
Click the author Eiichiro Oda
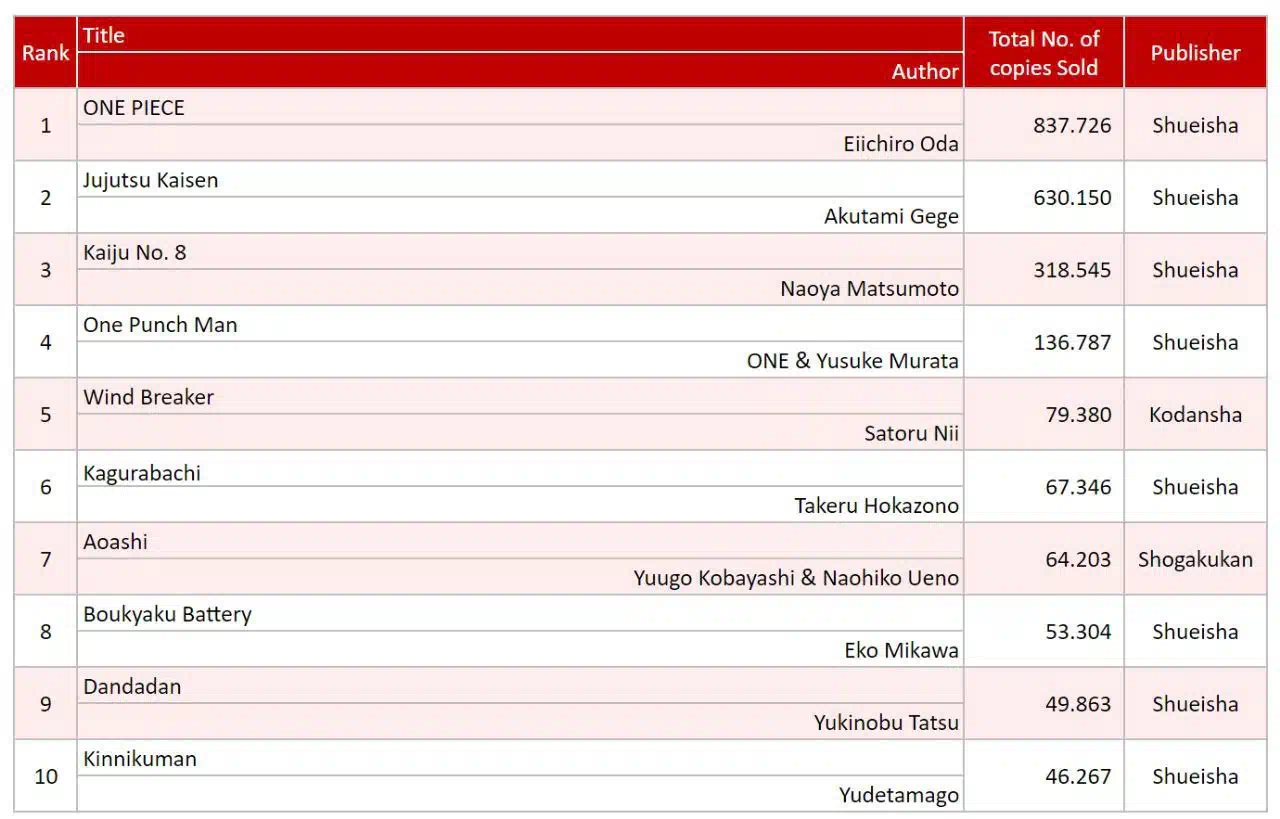(x=901, y=143)
